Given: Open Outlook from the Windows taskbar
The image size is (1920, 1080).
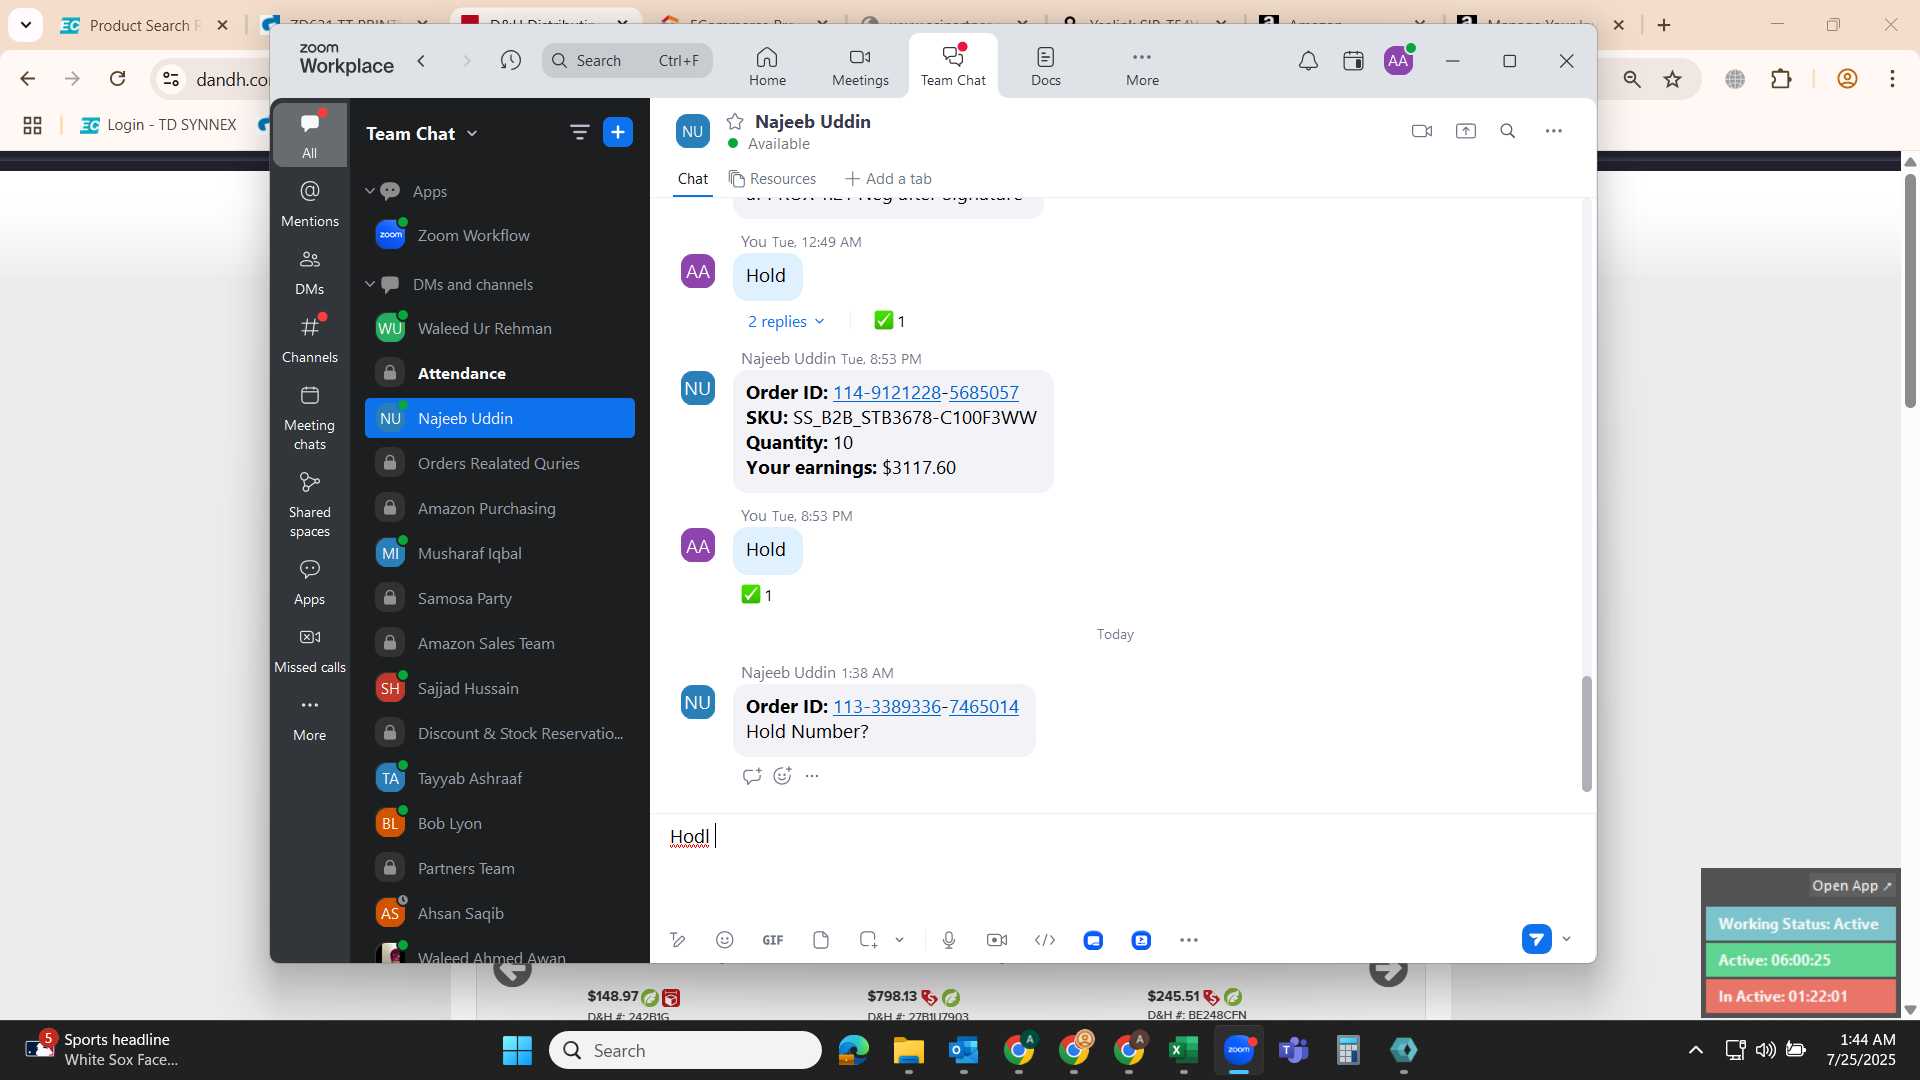Looking at the screenshot, I should [963, 1050].
